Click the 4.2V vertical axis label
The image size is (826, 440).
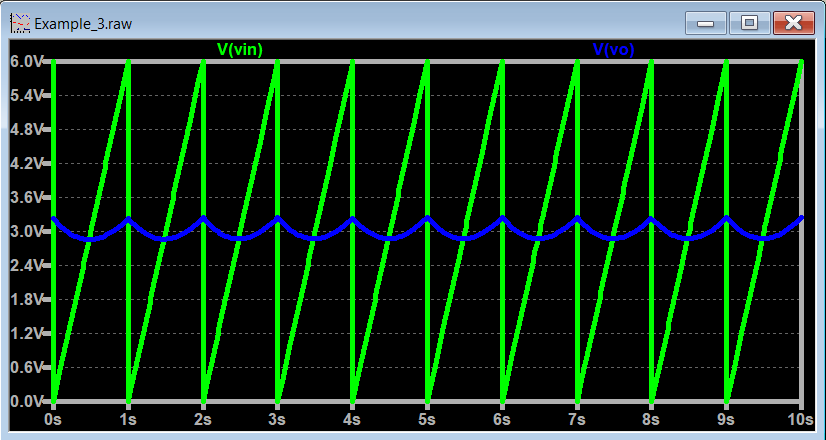[x=26, y=164]
